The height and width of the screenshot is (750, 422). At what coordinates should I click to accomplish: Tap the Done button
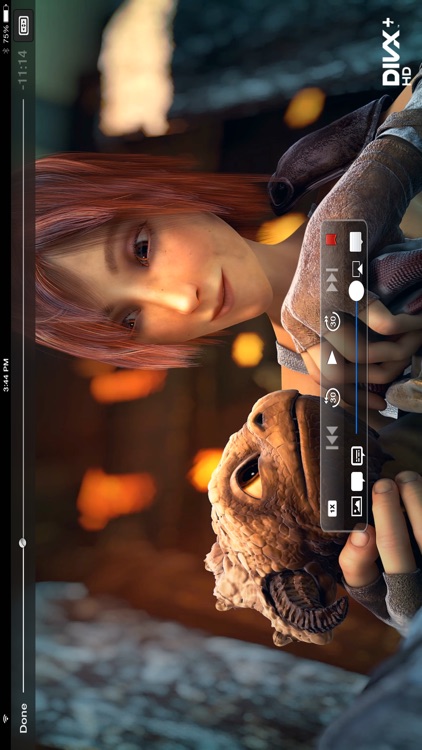[23, 718]
